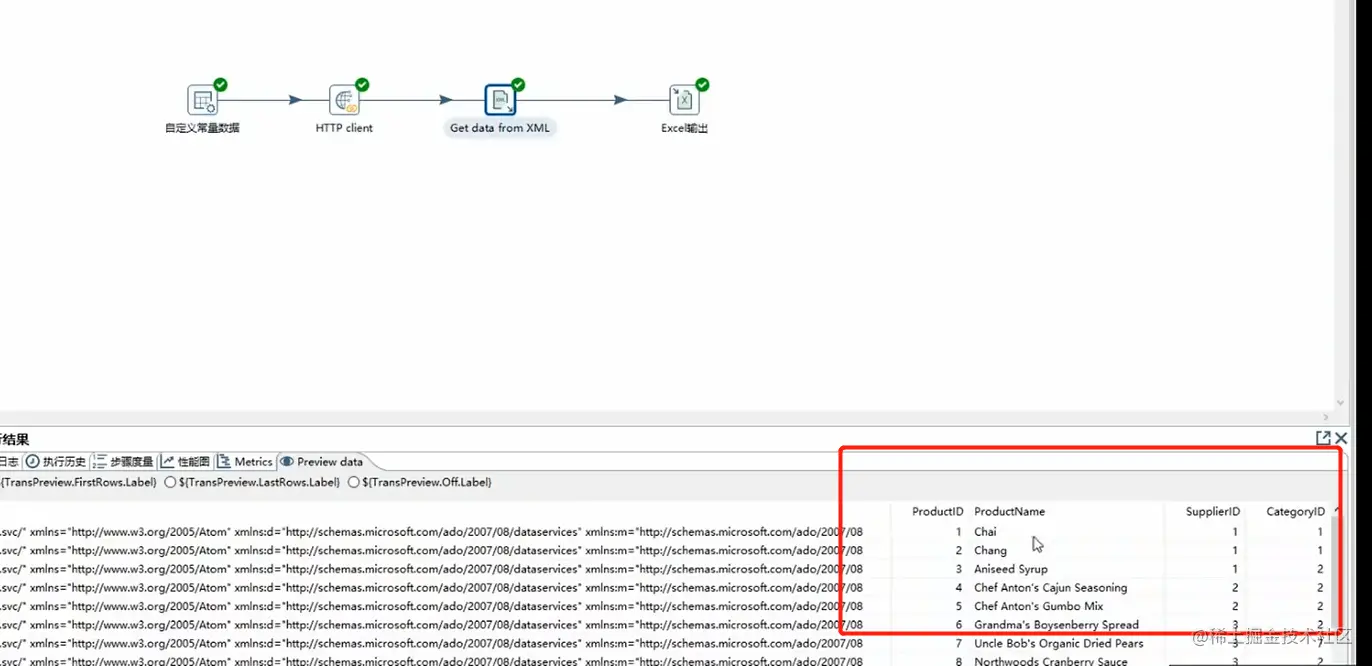Select the TransPreview.Off radio button
Image resolution: width=1372 pixels, height=666 pixels.
point(354,482)
